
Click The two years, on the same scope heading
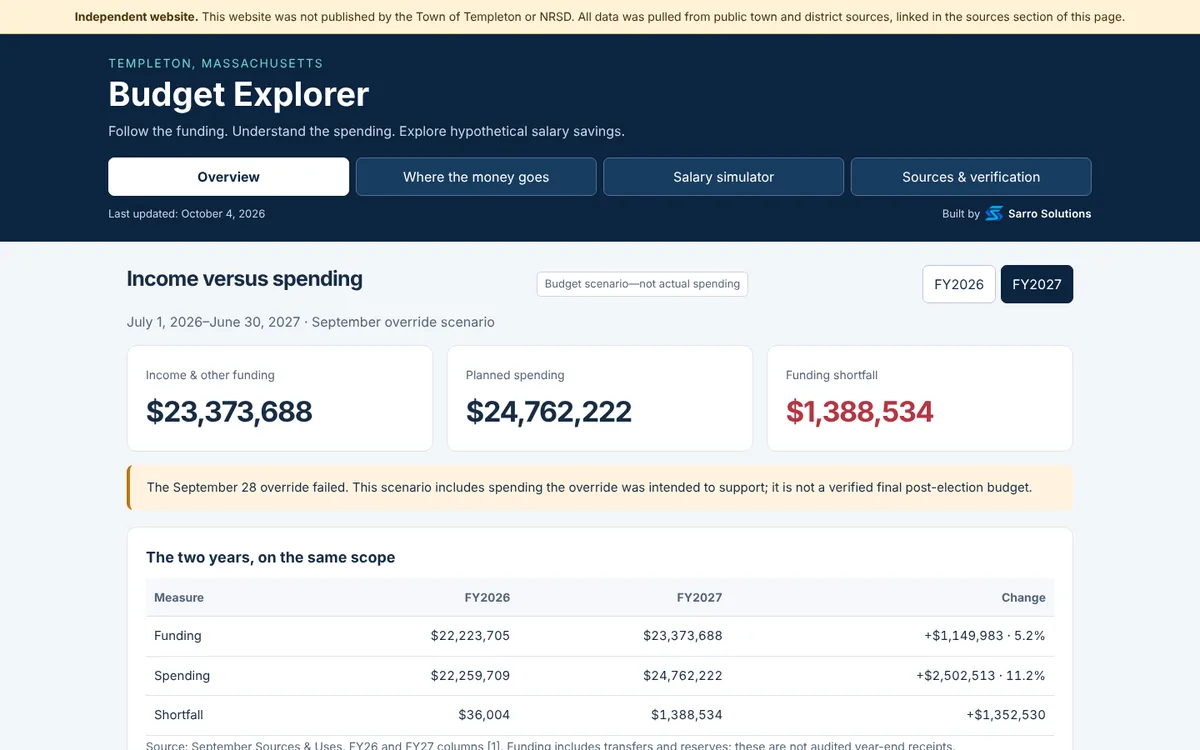[x=270, y=557]
